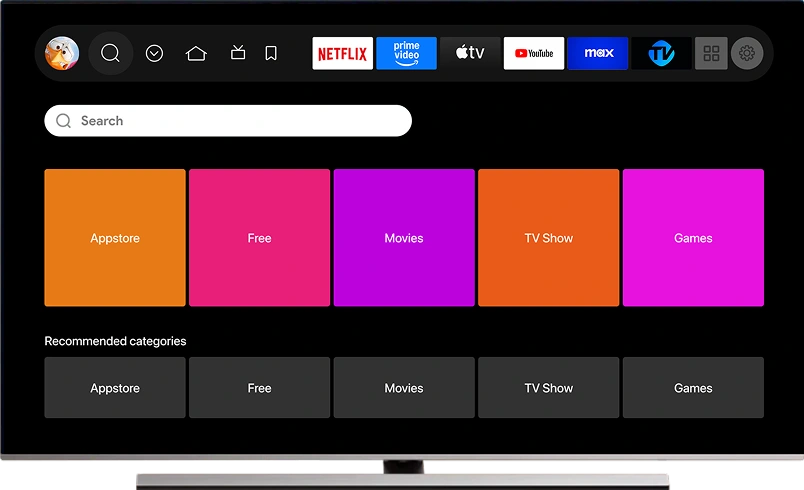Open the purple Movies category tile
The width and height of the screenshot is (804, 490).
tap(404, 238)
